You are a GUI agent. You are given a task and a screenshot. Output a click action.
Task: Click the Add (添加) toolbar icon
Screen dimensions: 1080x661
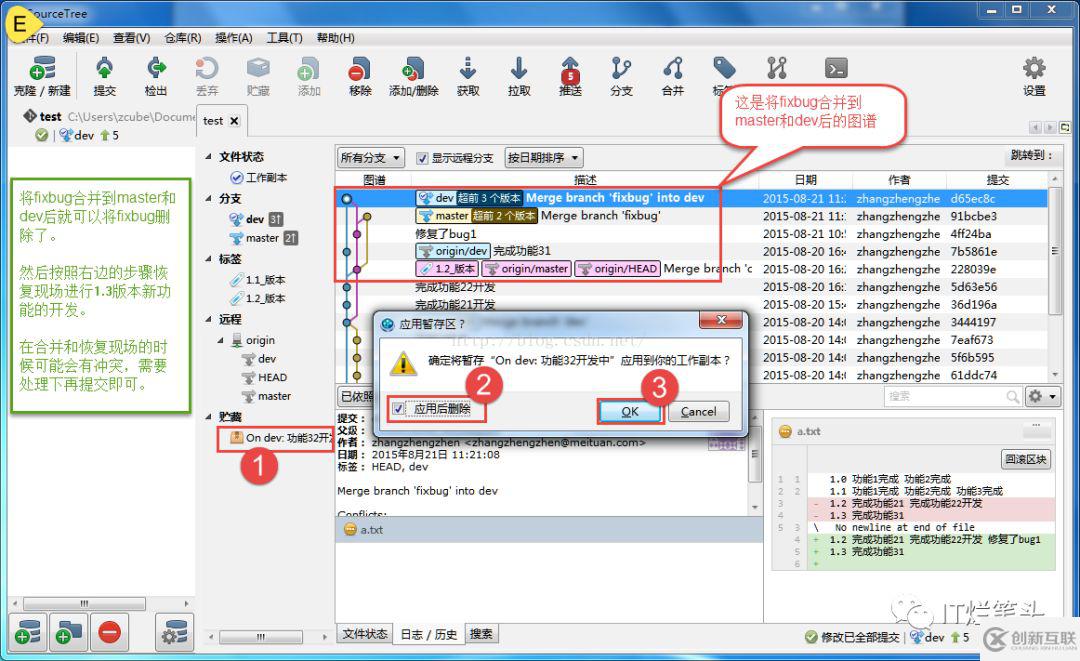[x=309, y=75]
